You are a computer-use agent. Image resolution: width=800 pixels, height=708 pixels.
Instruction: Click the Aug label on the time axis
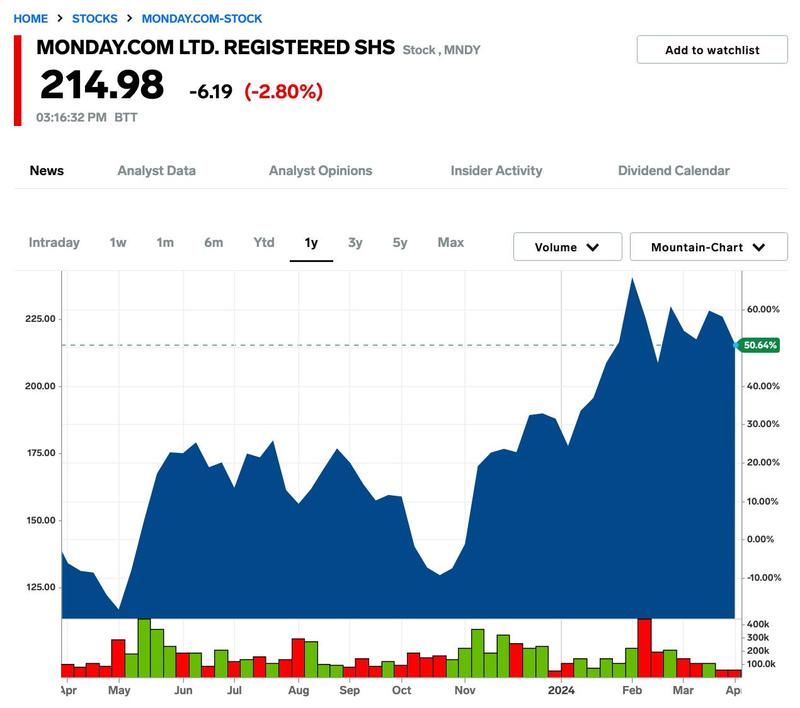pyautogui.click(x=298, y=691)
